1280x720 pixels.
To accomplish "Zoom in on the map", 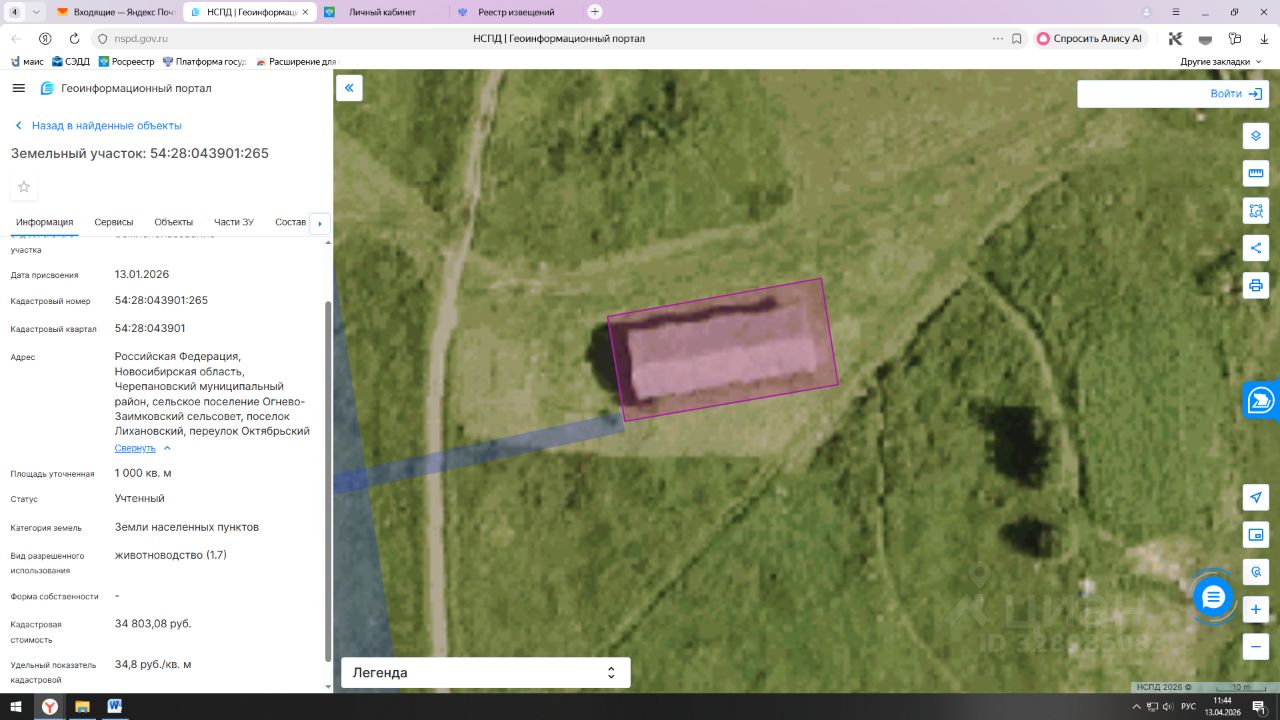I will [x=1256, y=609].
